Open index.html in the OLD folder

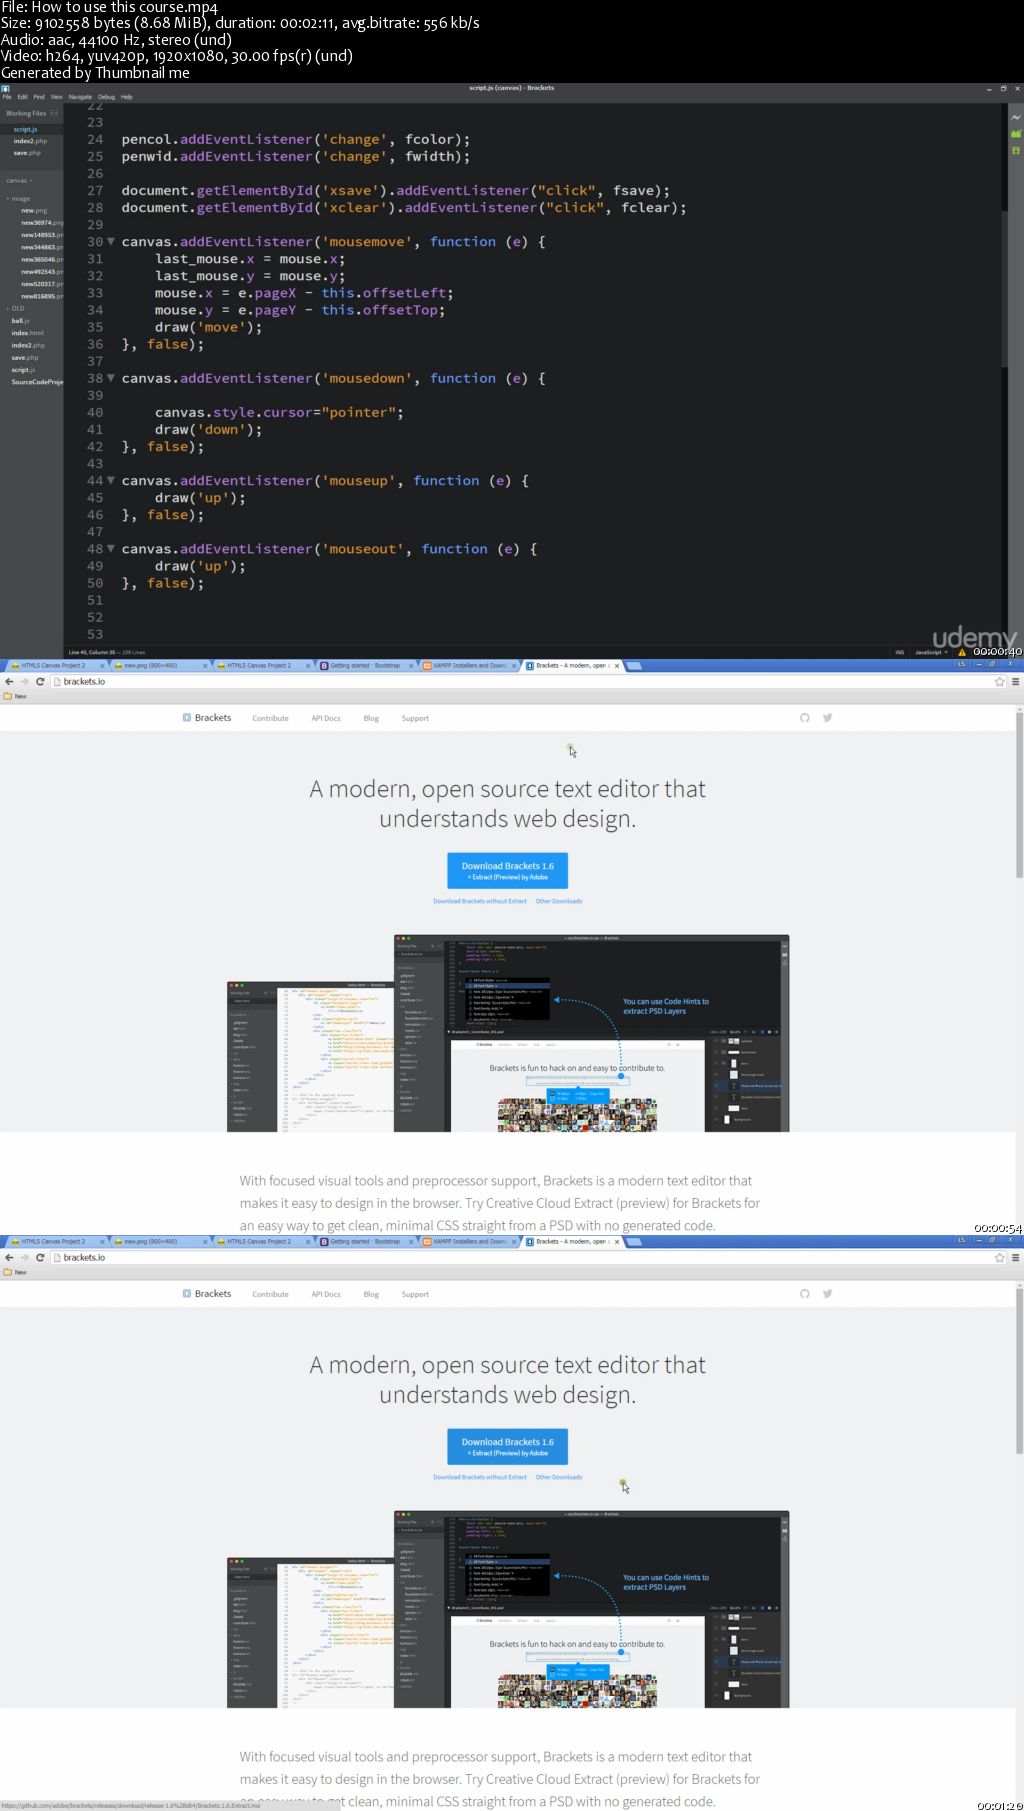pos(27,333)
